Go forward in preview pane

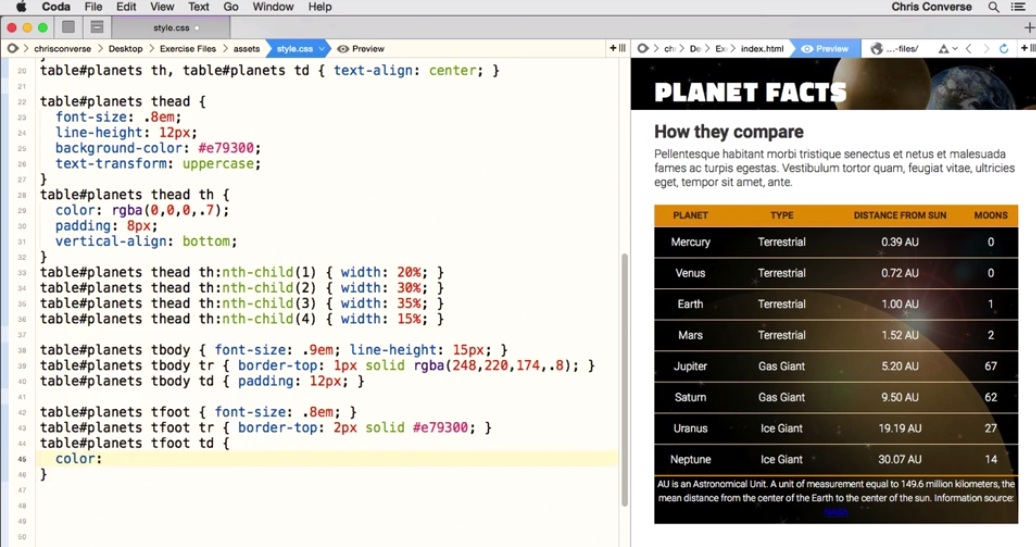pos(986,49)
